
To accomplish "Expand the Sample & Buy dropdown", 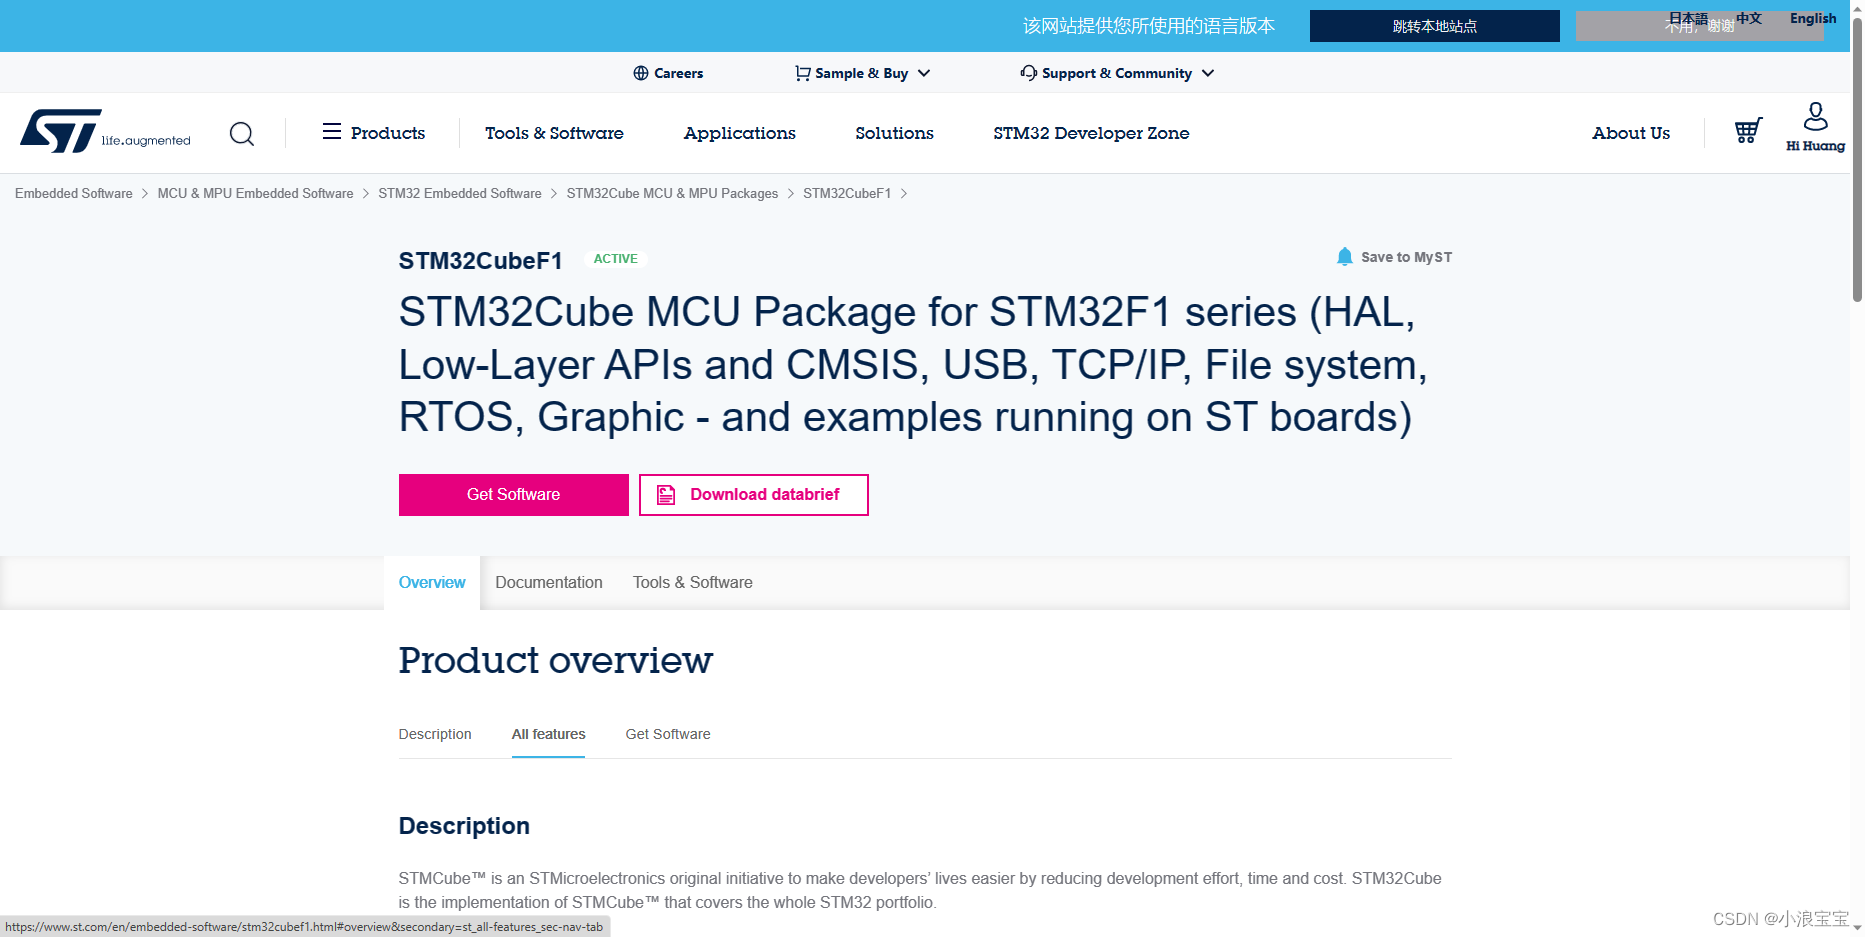I will pyautogui.click(x=862, y=73).
